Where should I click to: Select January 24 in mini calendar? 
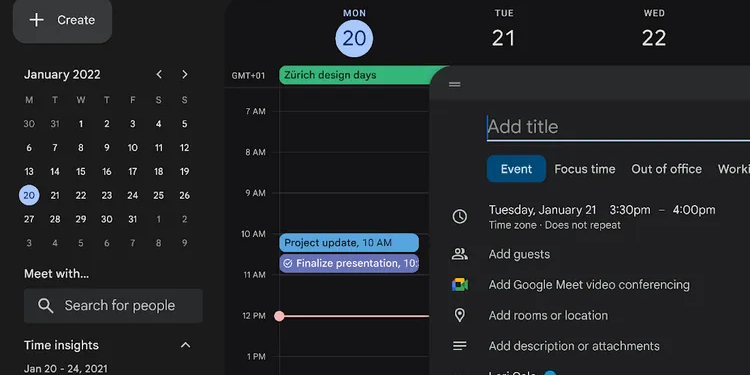tap(132, 195)
